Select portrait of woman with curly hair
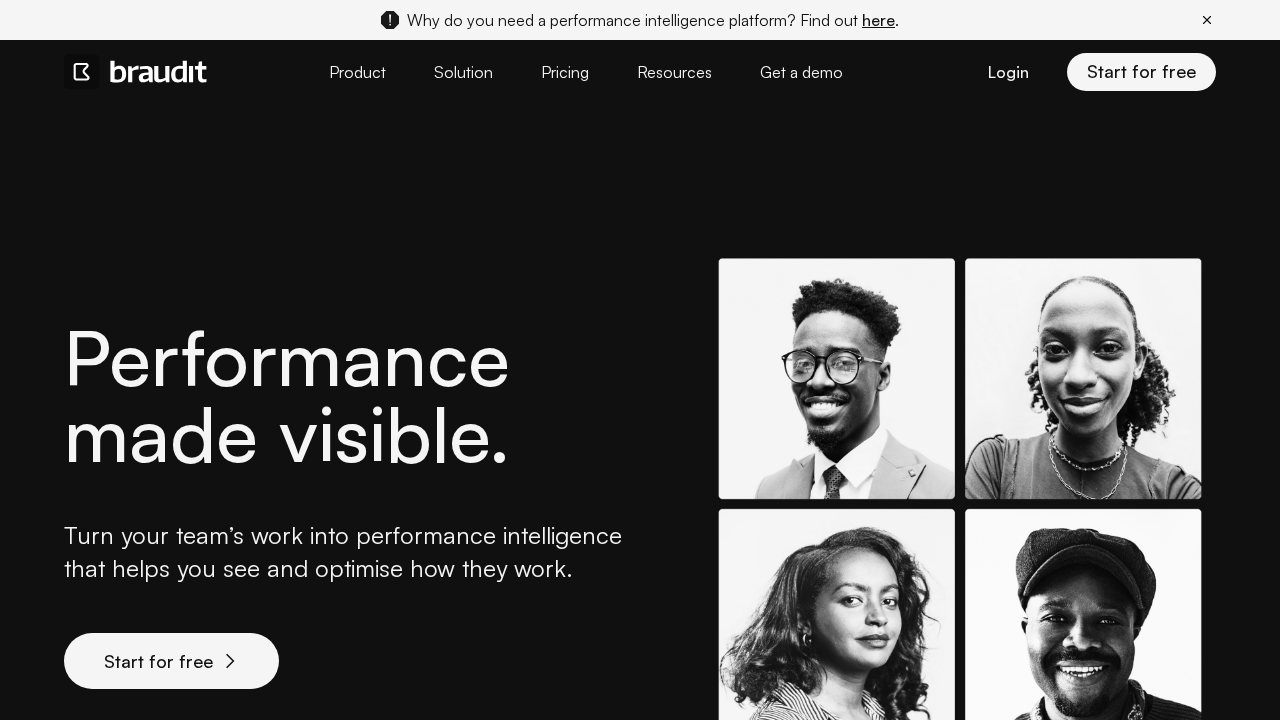 pos(837,614)
